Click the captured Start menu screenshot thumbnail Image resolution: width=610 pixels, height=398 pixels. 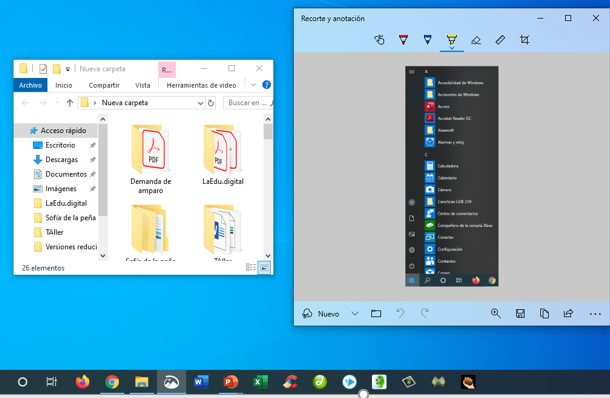[452, 176]
